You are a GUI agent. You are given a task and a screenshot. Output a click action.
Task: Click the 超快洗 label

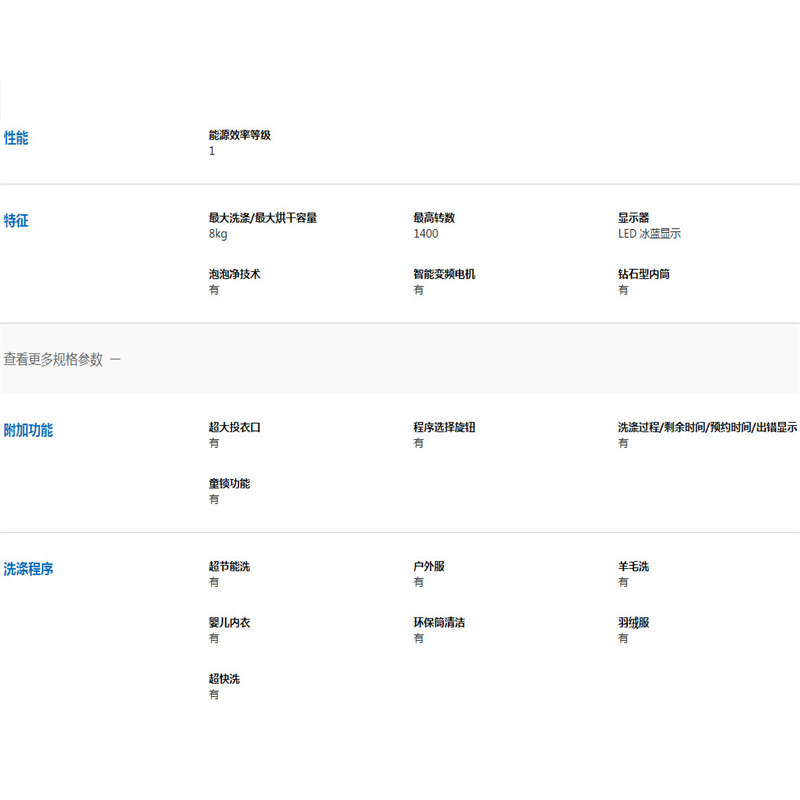click(224, 679)
